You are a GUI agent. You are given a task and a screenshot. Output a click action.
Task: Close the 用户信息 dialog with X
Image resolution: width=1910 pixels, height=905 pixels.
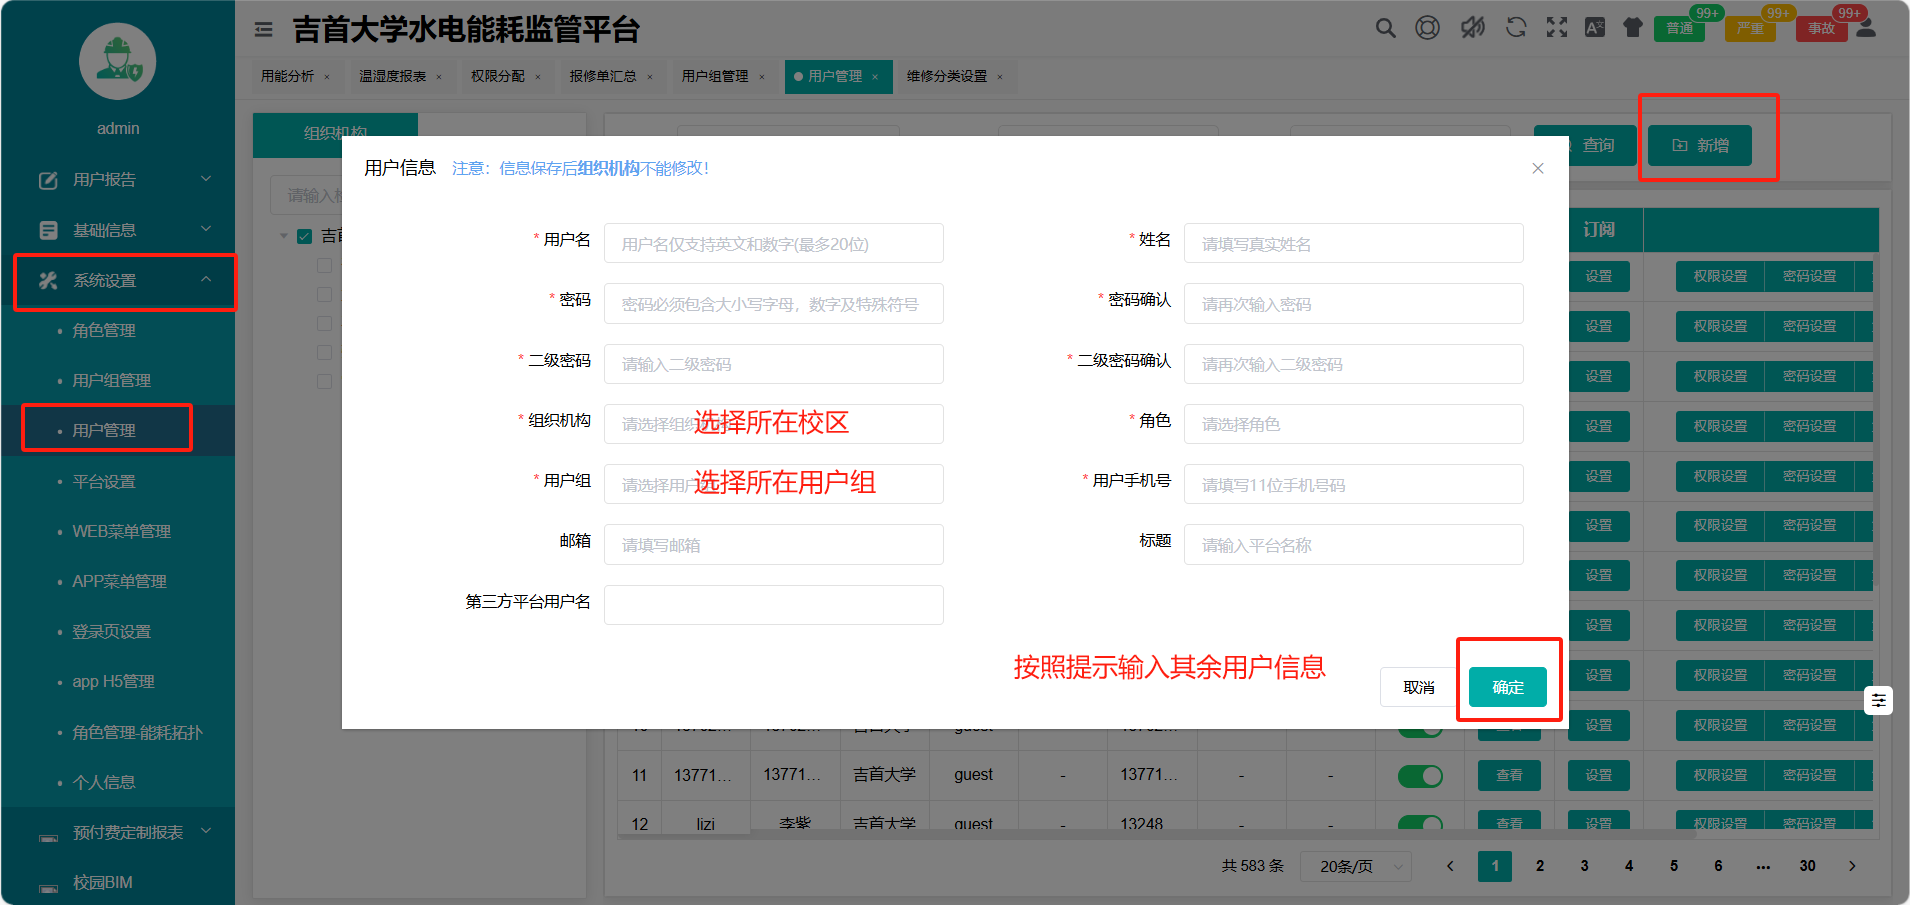point(1538,168)
